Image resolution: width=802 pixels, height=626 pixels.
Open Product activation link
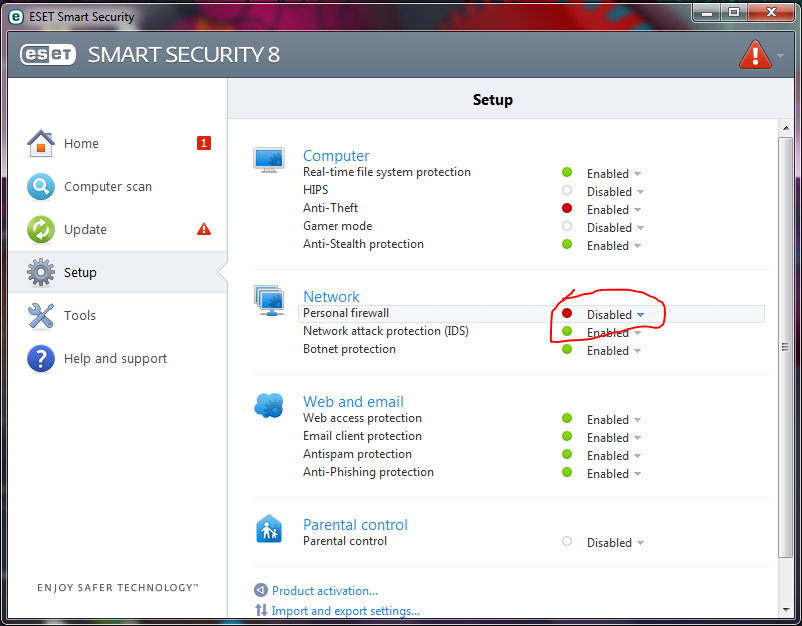click(325, 591)
